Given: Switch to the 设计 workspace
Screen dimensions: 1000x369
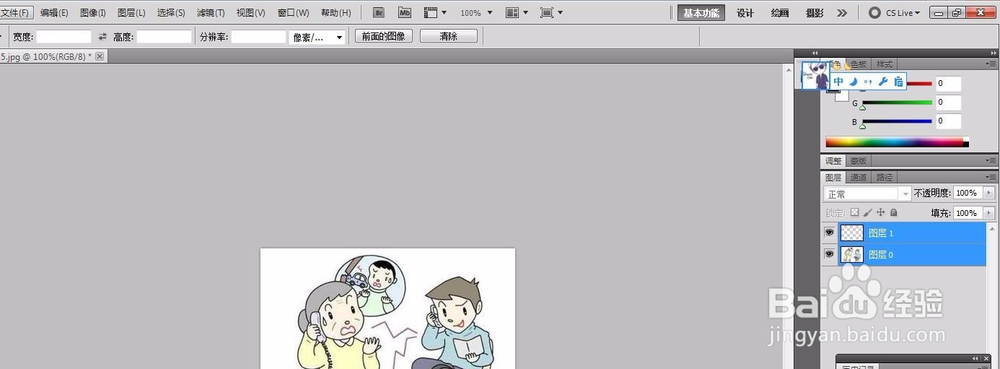Looking at the screenshot, I should (x=745, y=13).
